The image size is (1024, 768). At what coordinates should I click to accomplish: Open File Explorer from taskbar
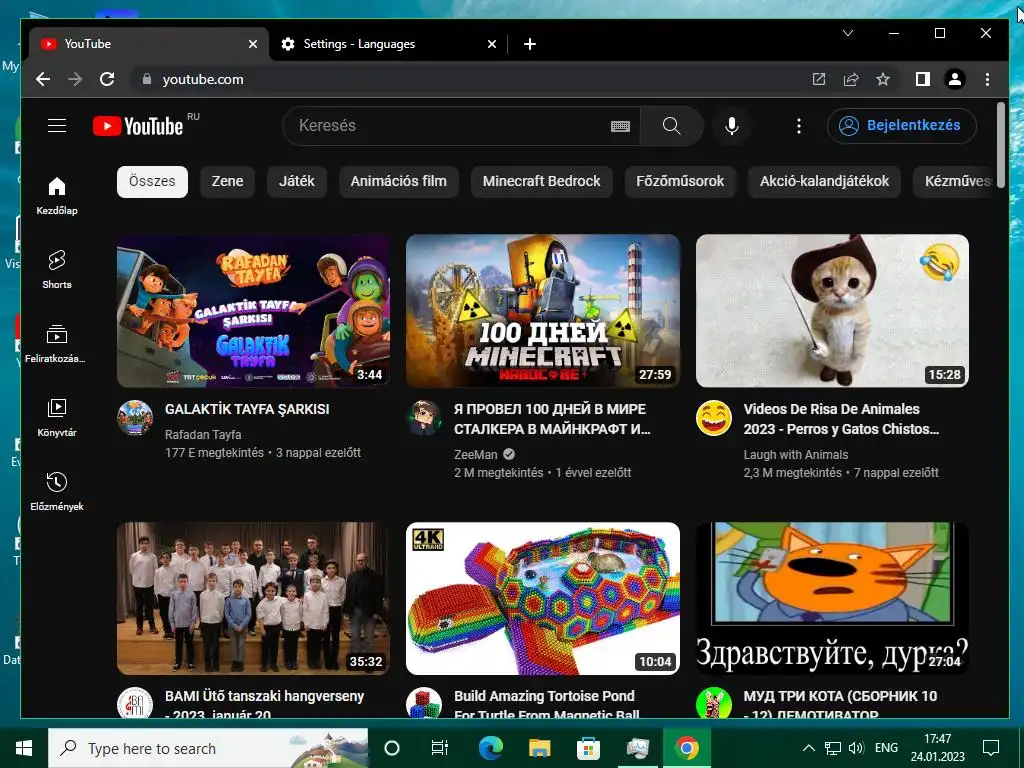[x=539, y=748]
